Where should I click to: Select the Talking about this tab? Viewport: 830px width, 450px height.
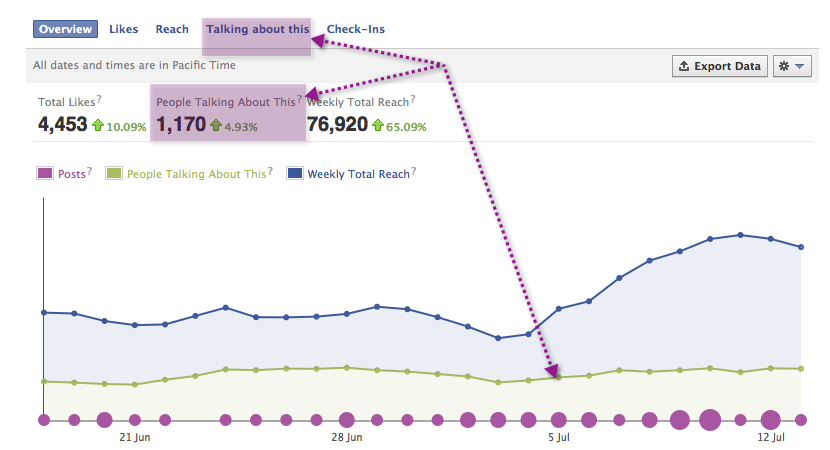258,29
